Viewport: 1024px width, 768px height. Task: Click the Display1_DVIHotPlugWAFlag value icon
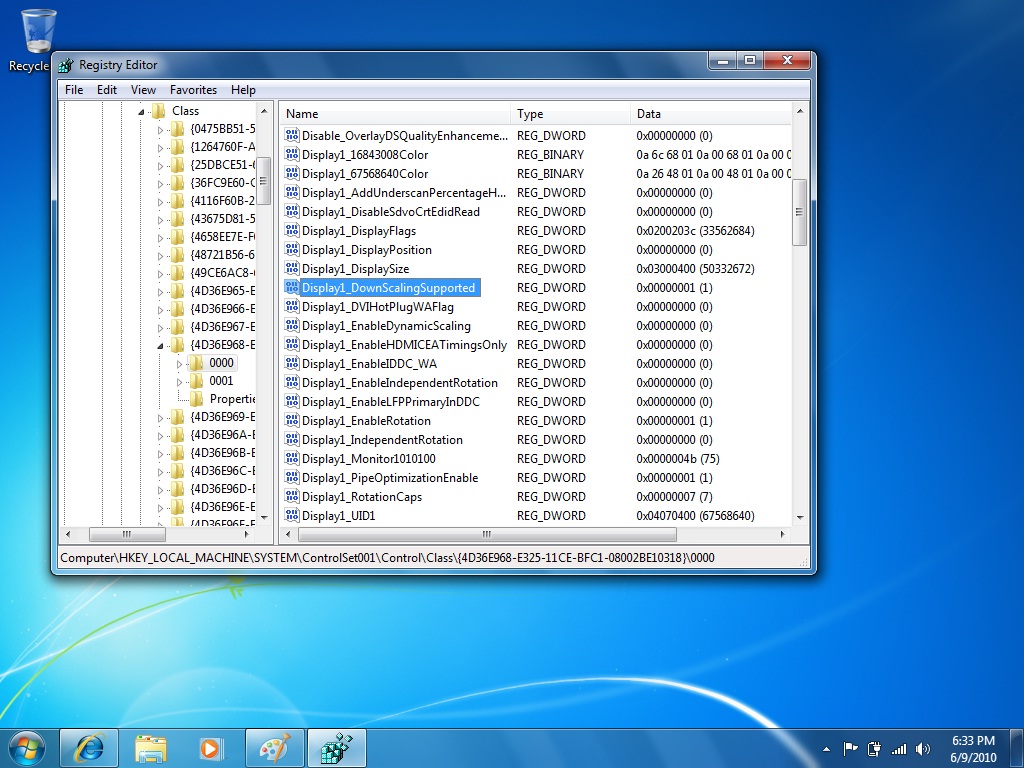click(292, 306)
